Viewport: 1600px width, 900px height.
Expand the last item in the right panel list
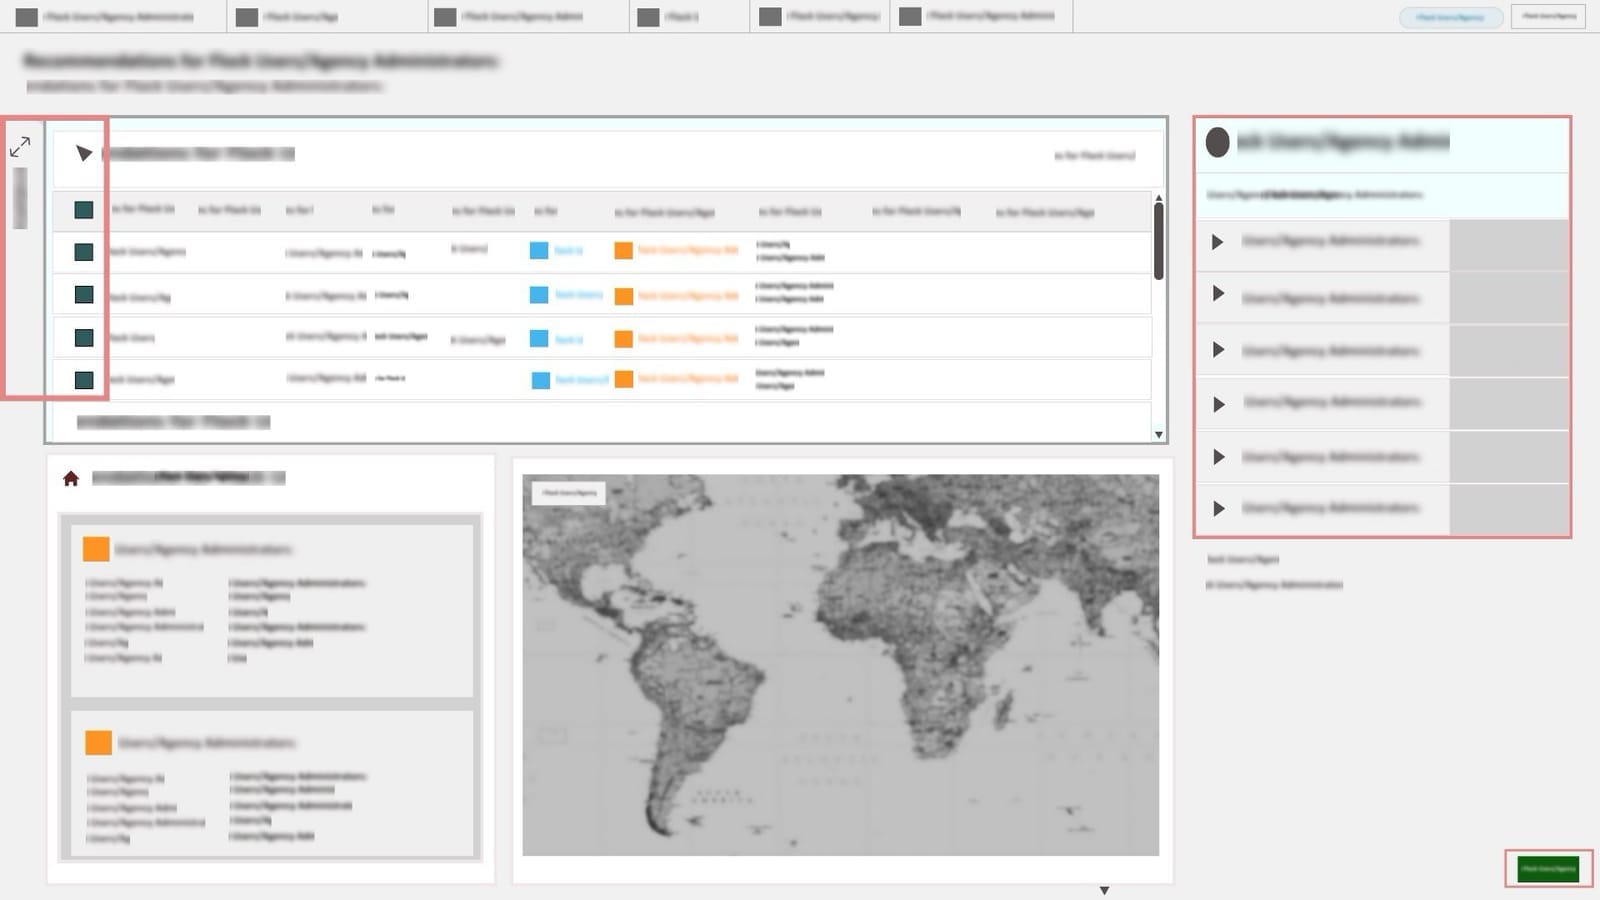pos(1218,509)
